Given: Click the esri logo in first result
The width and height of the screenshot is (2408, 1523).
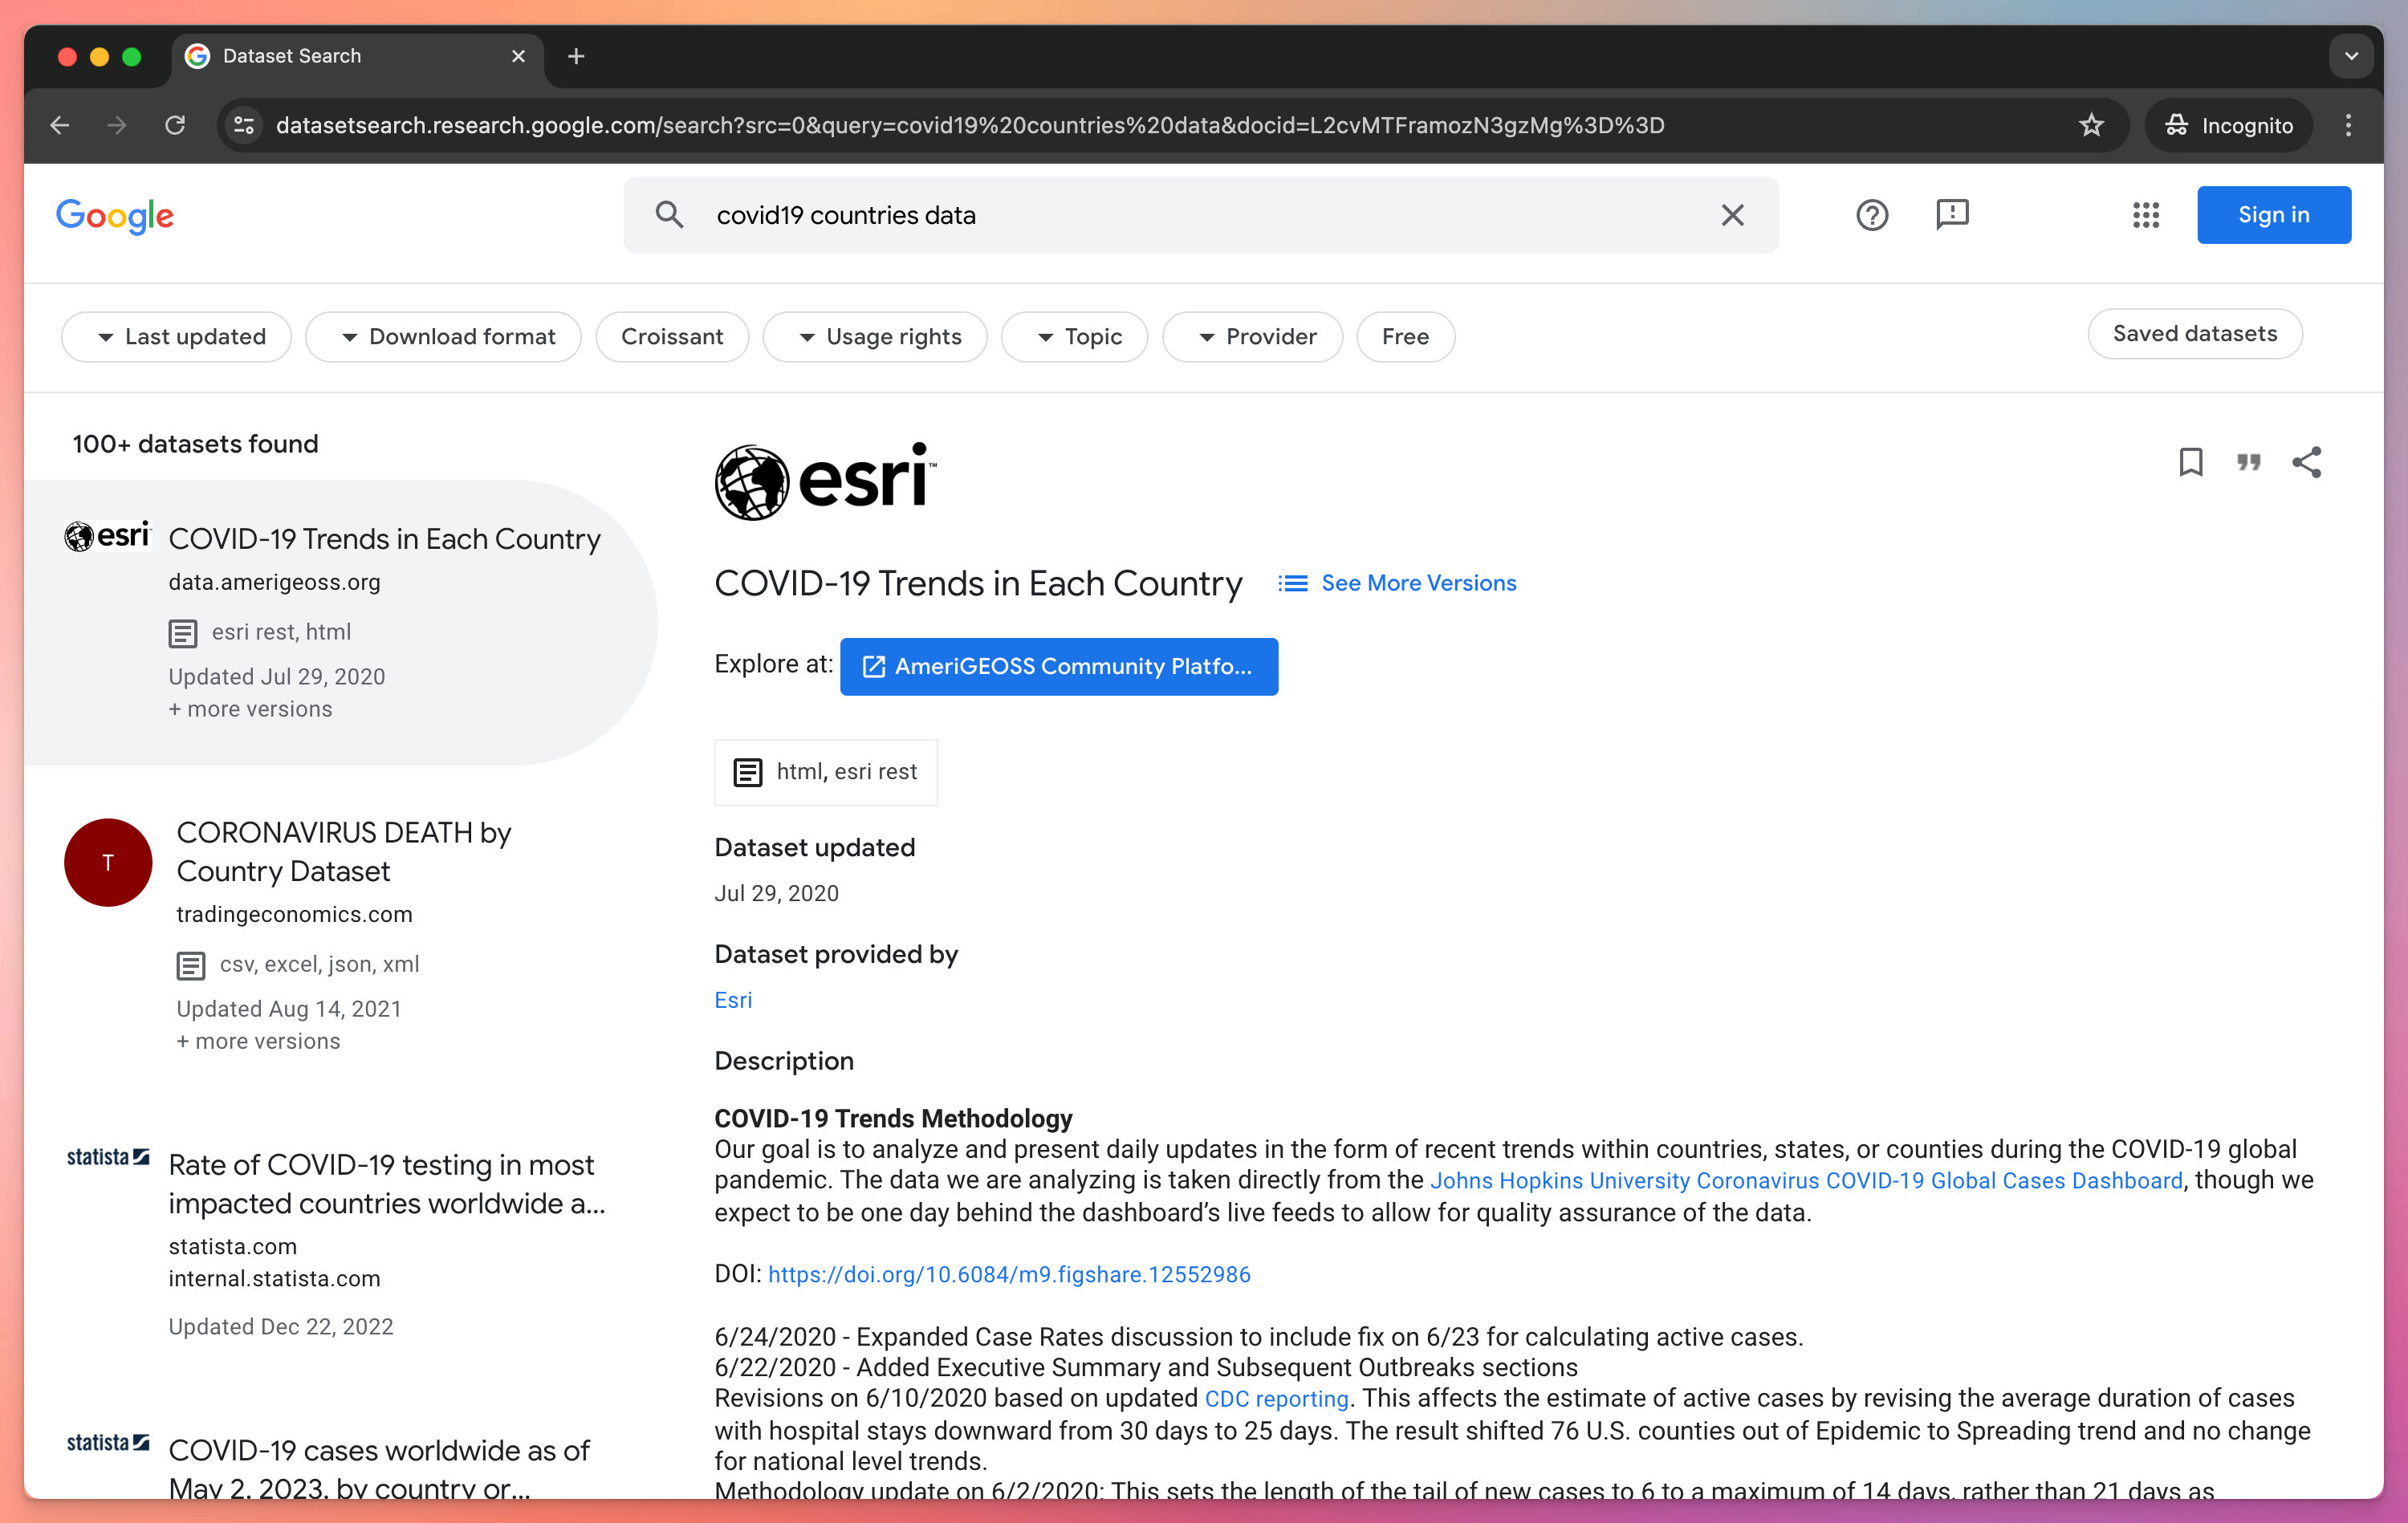Looking at the screenshot, I should (107, 536).
